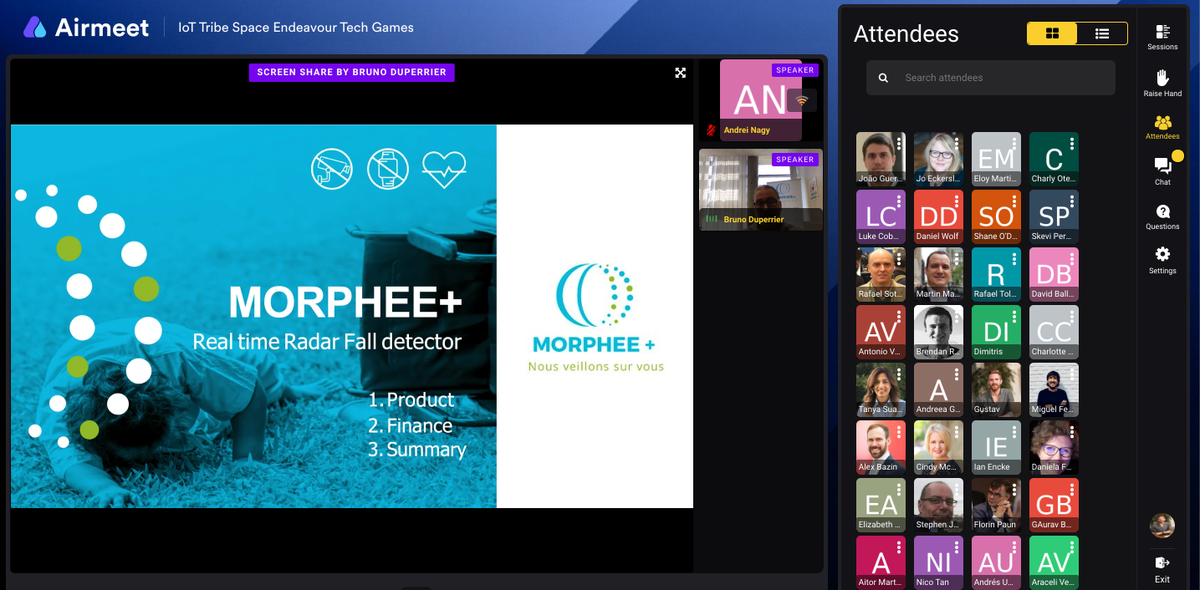This screenshot has width=1200, height=590.
Task: Open the Chat panel
Action: pos(1162,171)
